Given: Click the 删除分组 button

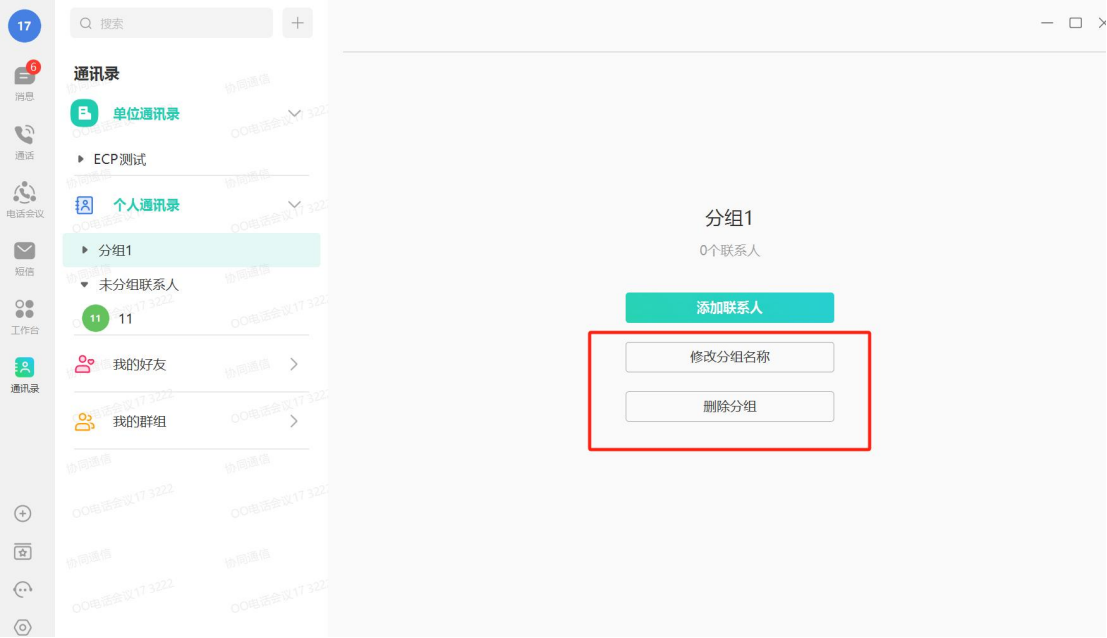Looking at the screenshot, I should (729, 406).
